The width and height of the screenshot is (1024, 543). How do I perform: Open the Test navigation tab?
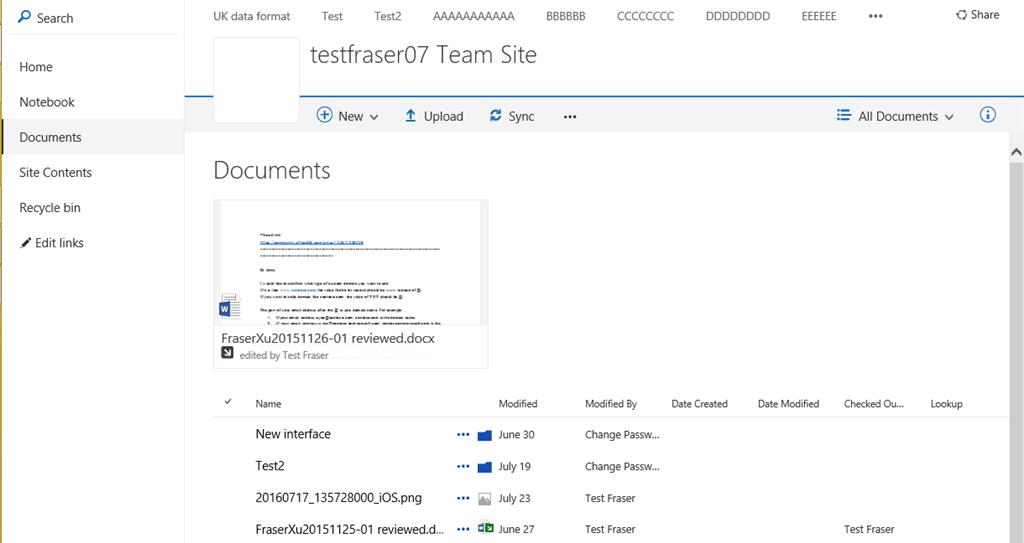332,16
